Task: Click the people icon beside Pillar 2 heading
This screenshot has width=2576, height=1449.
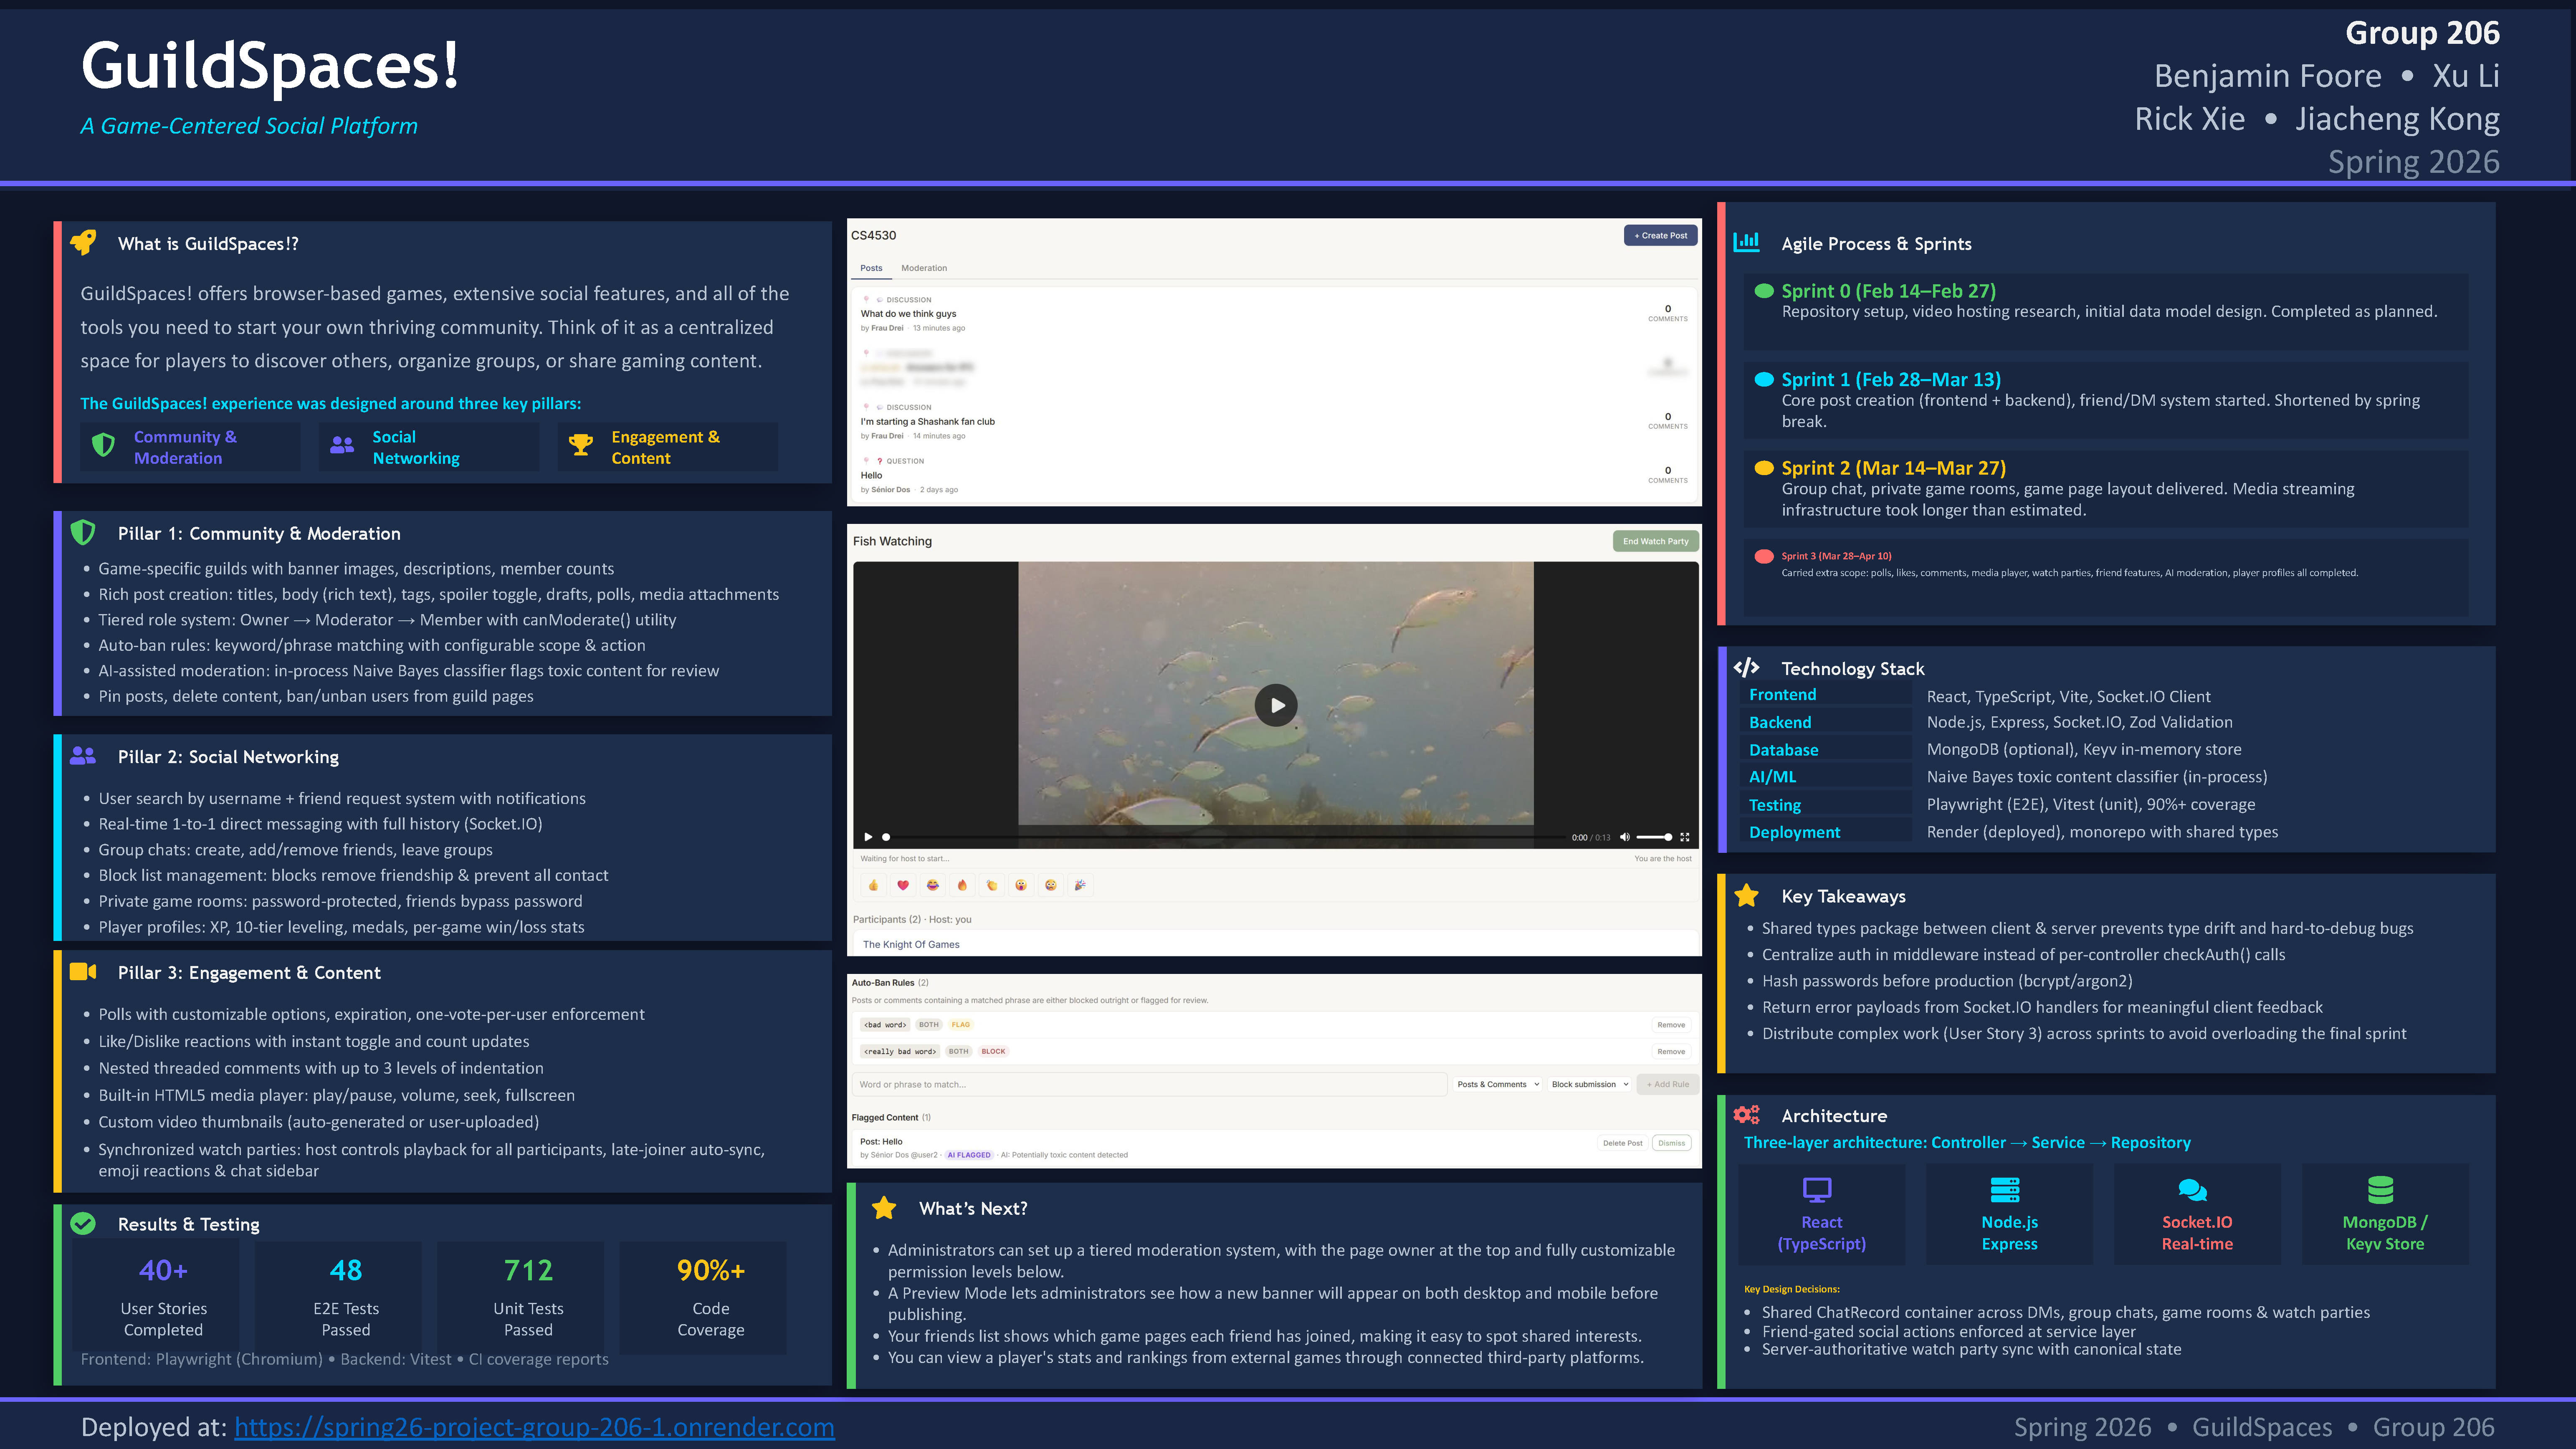Action: 83,756
